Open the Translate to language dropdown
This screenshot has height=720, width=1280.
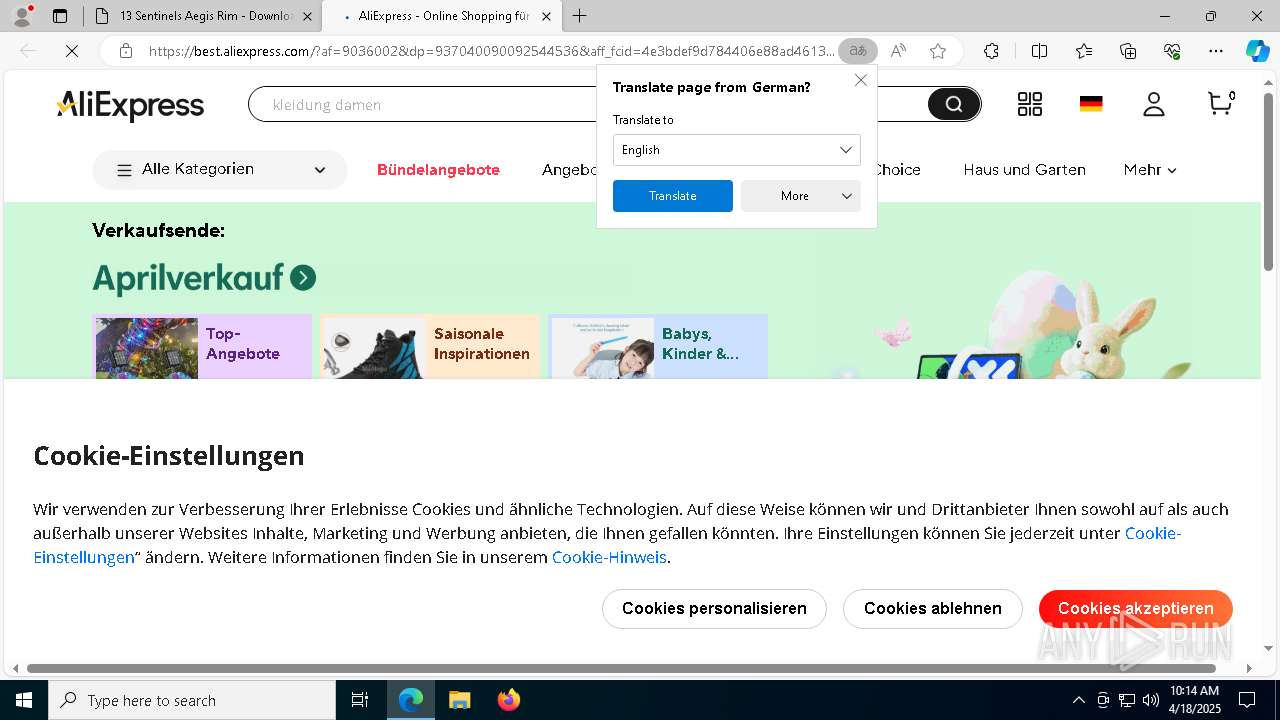pos(736,150)
